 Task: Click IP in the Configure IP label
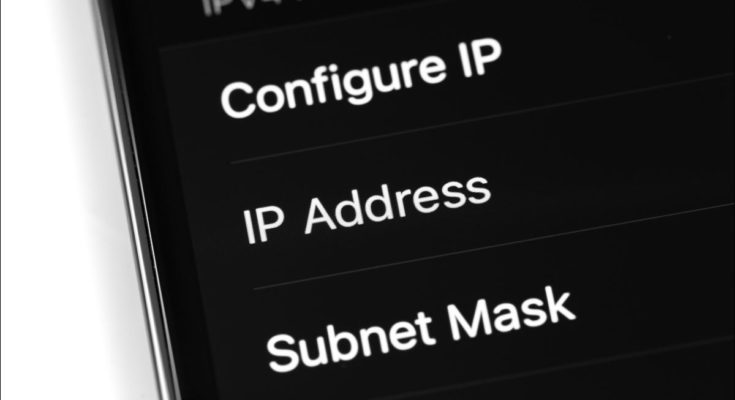click(480, 57)
